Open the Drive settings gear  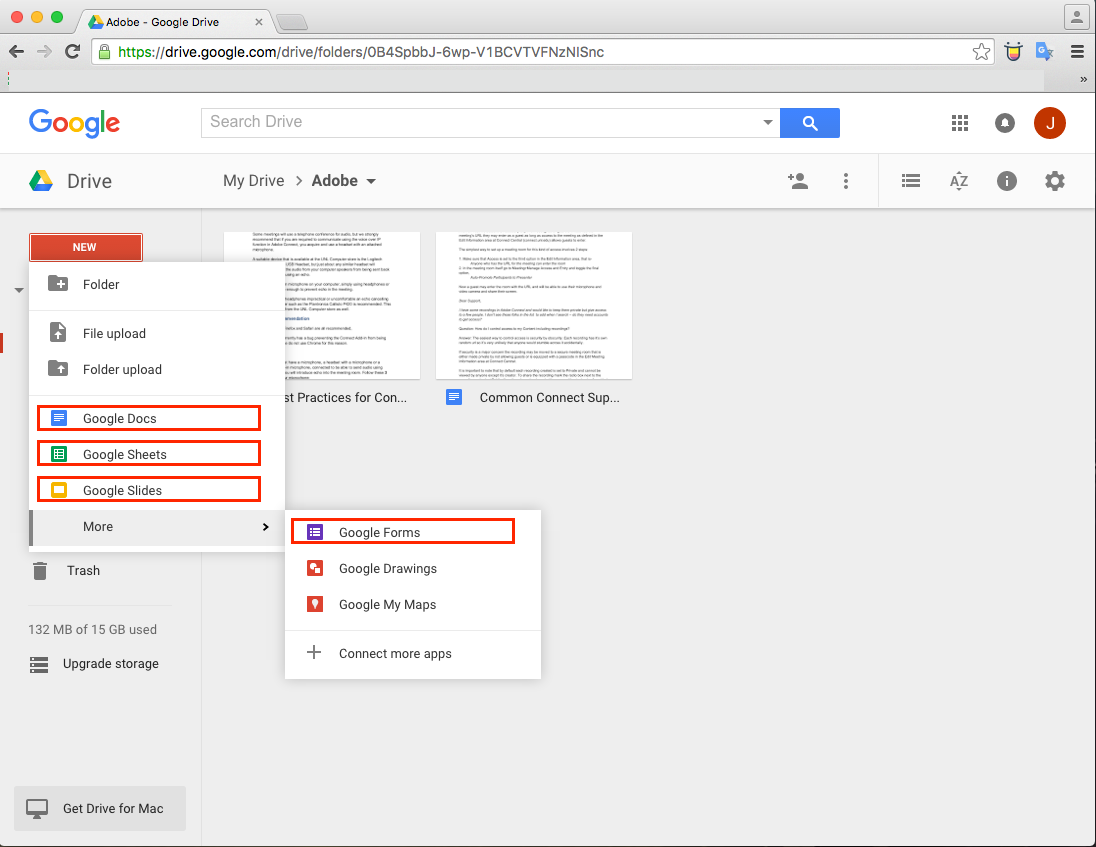pos(1055,181)
